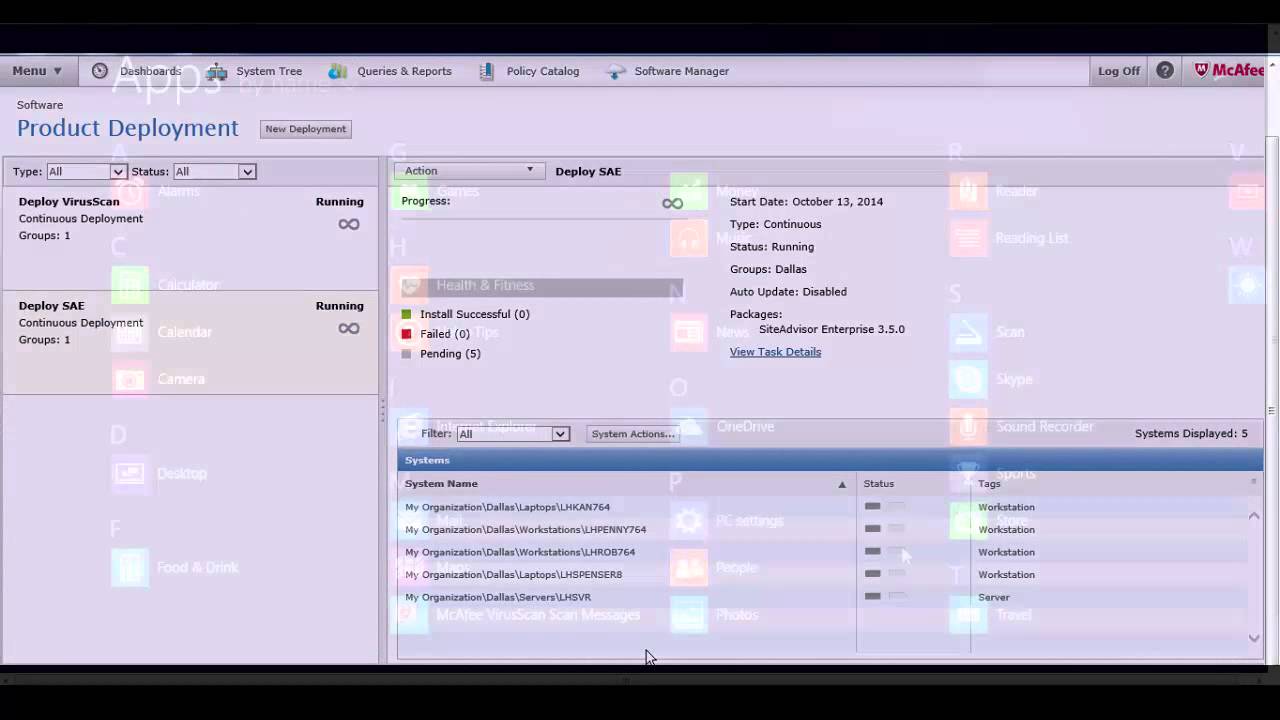Open the Menu dropdown
The height and width of the screenshot is (720, 1280).
point(37,71)
